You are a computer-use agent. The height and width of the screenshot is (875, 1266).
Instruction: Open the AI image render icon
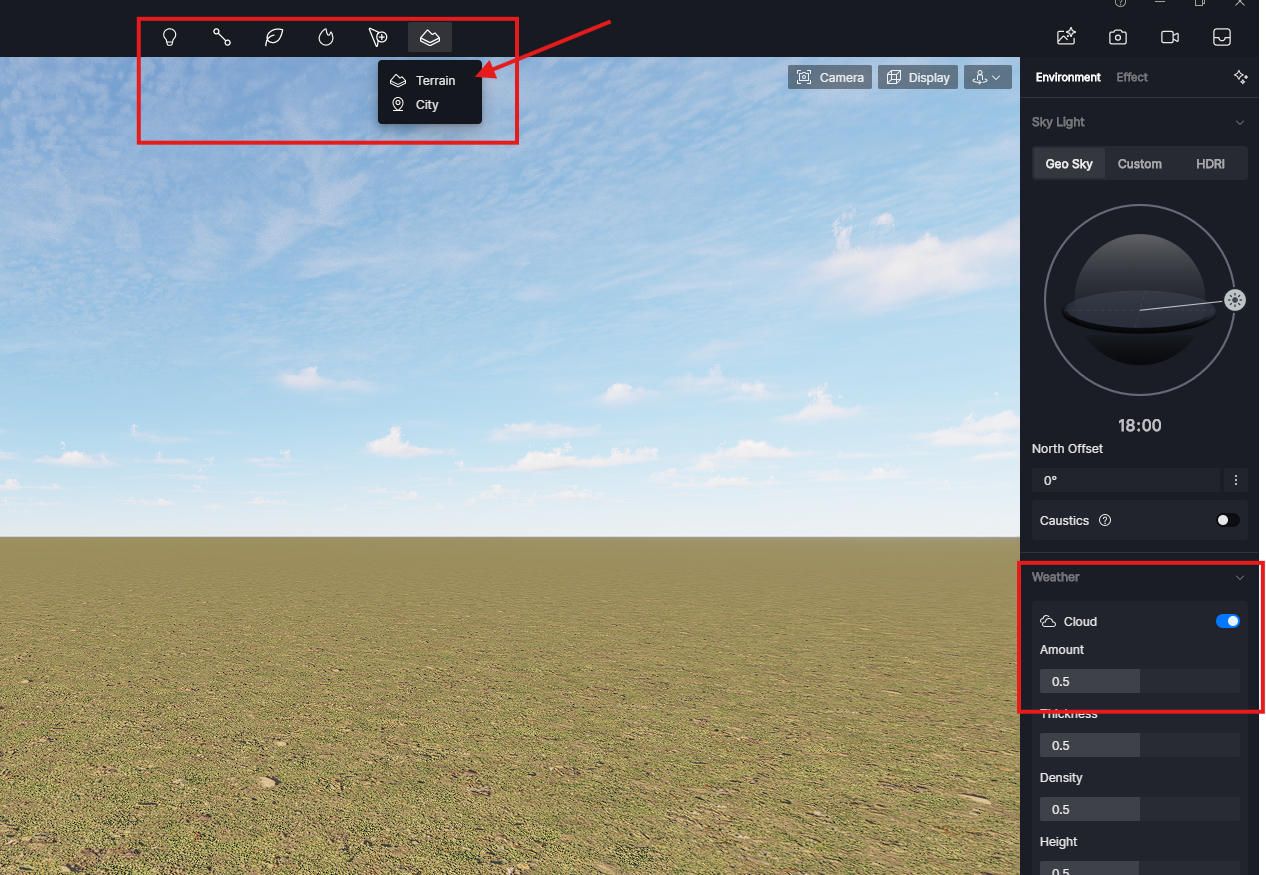(x=1066, y=38)
